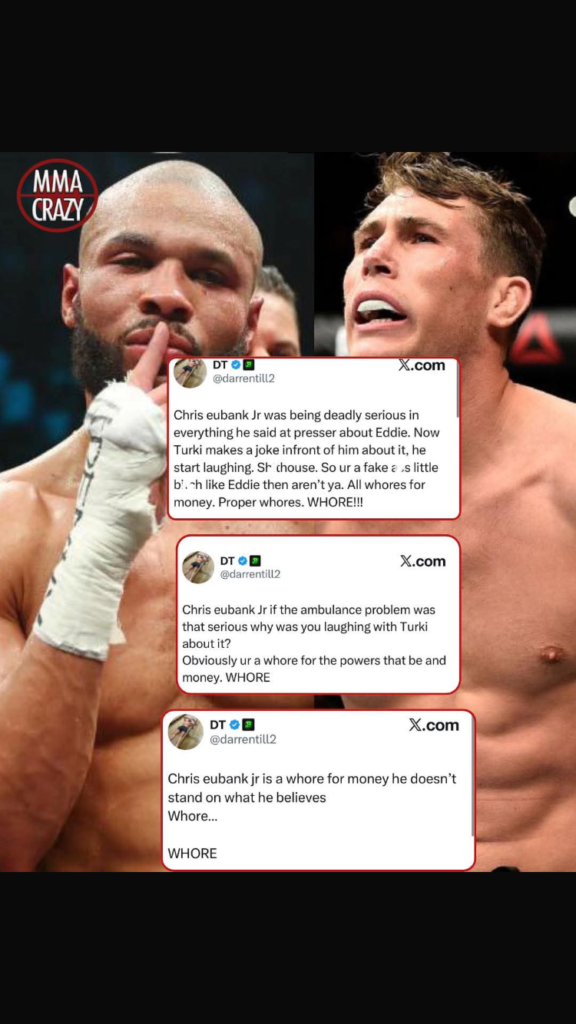Click the green square affiliate badge in the middle tweet
This screenshot has width=576, height=1024.
click(x=255, y=560)
